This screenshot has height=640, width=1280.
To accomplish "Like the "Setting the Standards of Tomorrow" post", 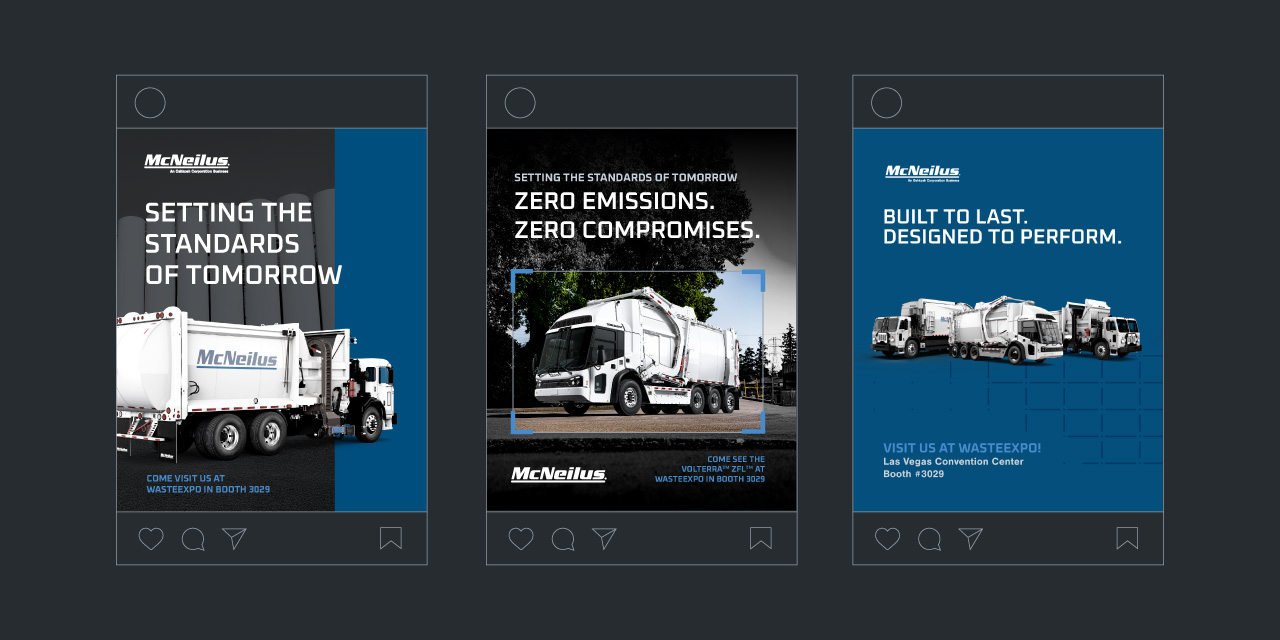I will point(150,538).
